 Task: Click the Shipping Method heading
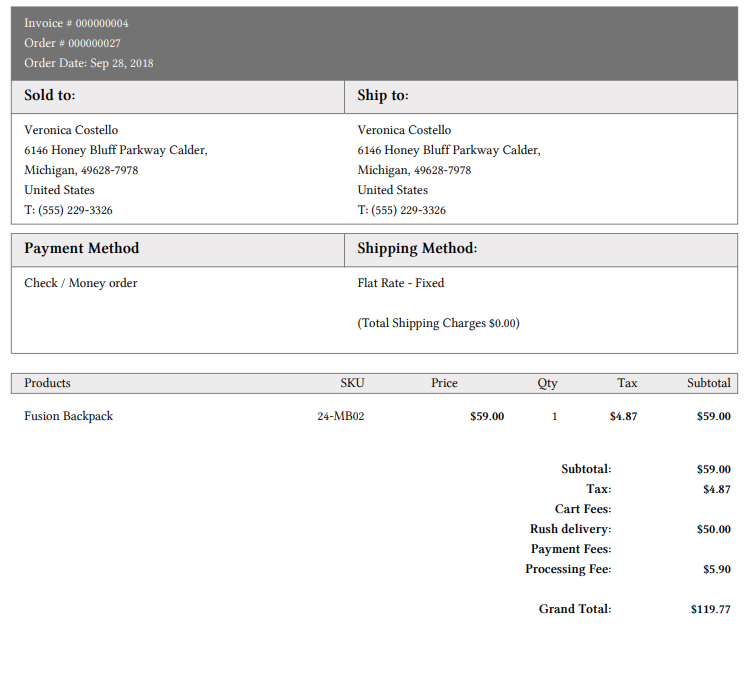coord(417,248)
